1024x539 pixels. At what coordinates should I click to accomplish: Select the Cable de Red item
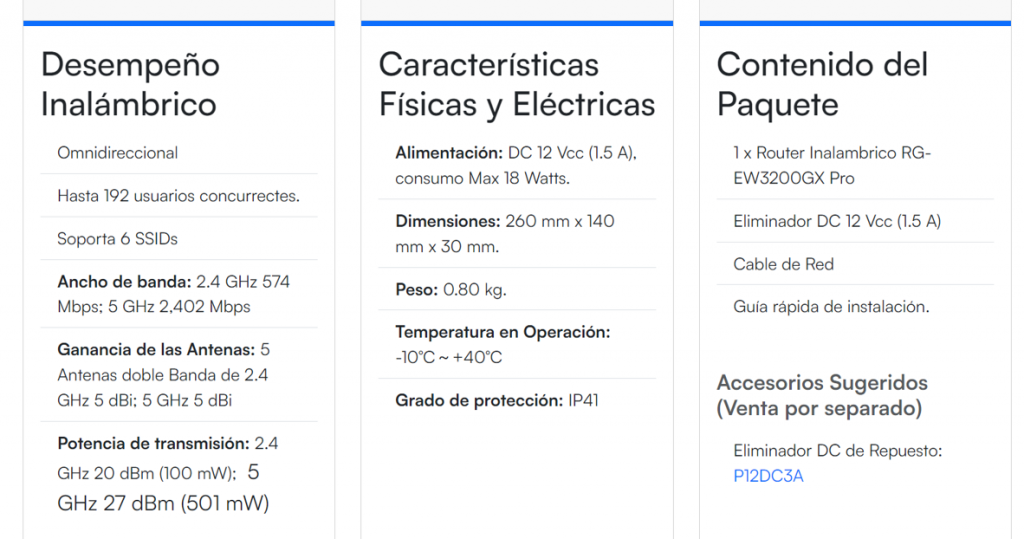point(783,264)
